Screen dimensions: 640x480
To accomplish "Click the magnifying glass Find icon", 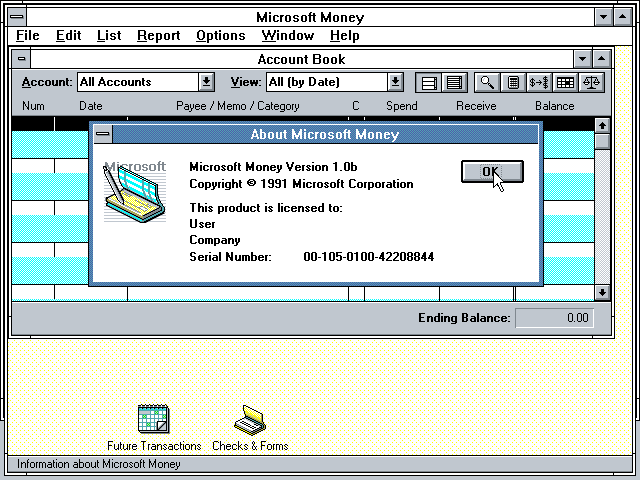I will [x=487, y=82].
